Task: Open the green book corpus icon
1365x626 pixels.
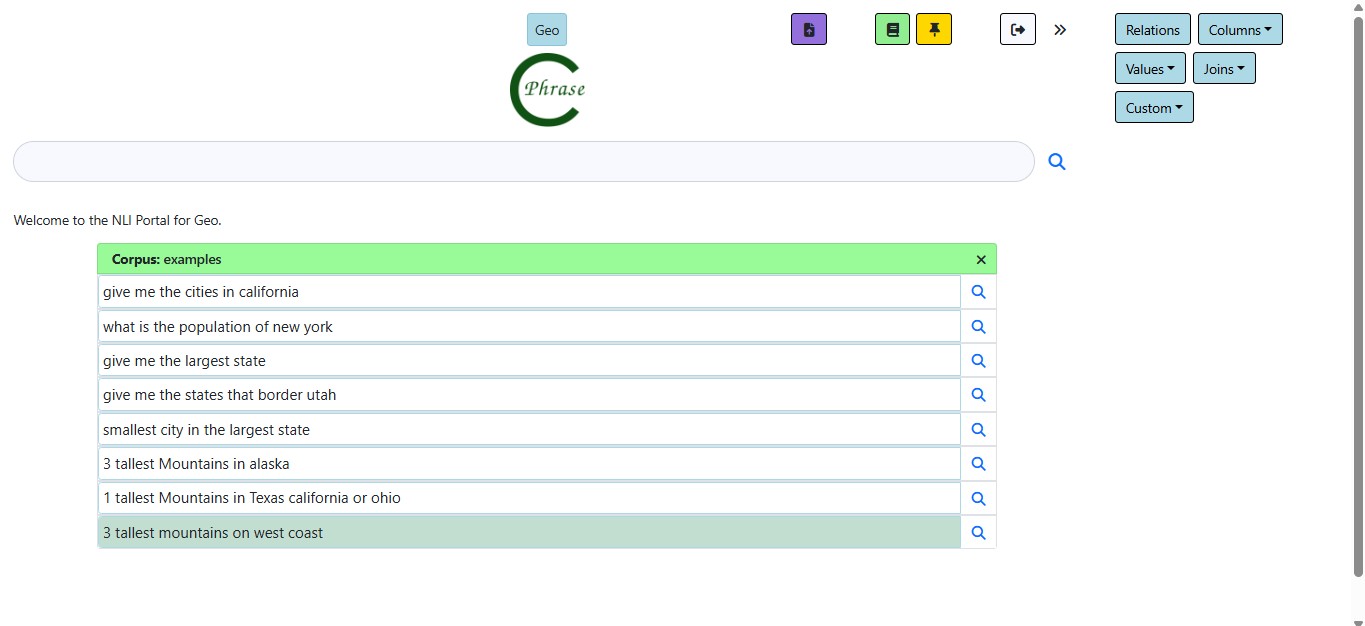Action: click(x=892, y=30)
